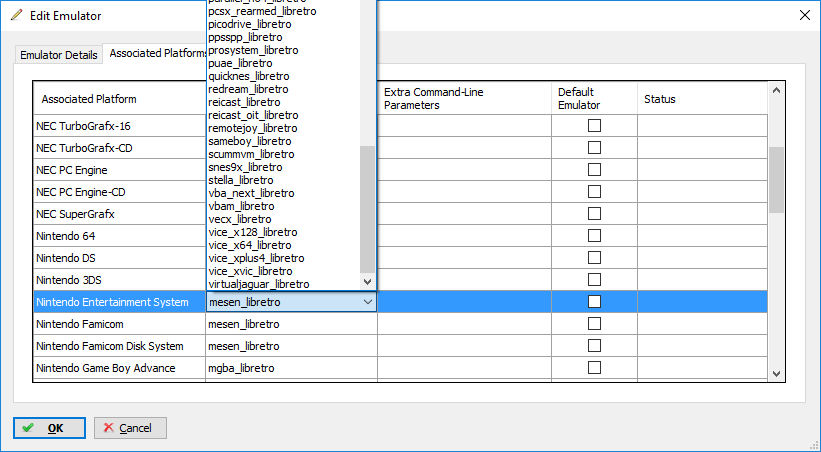The image size is (821, 452).
Task: Click the Cancel button
Action: 130,428
